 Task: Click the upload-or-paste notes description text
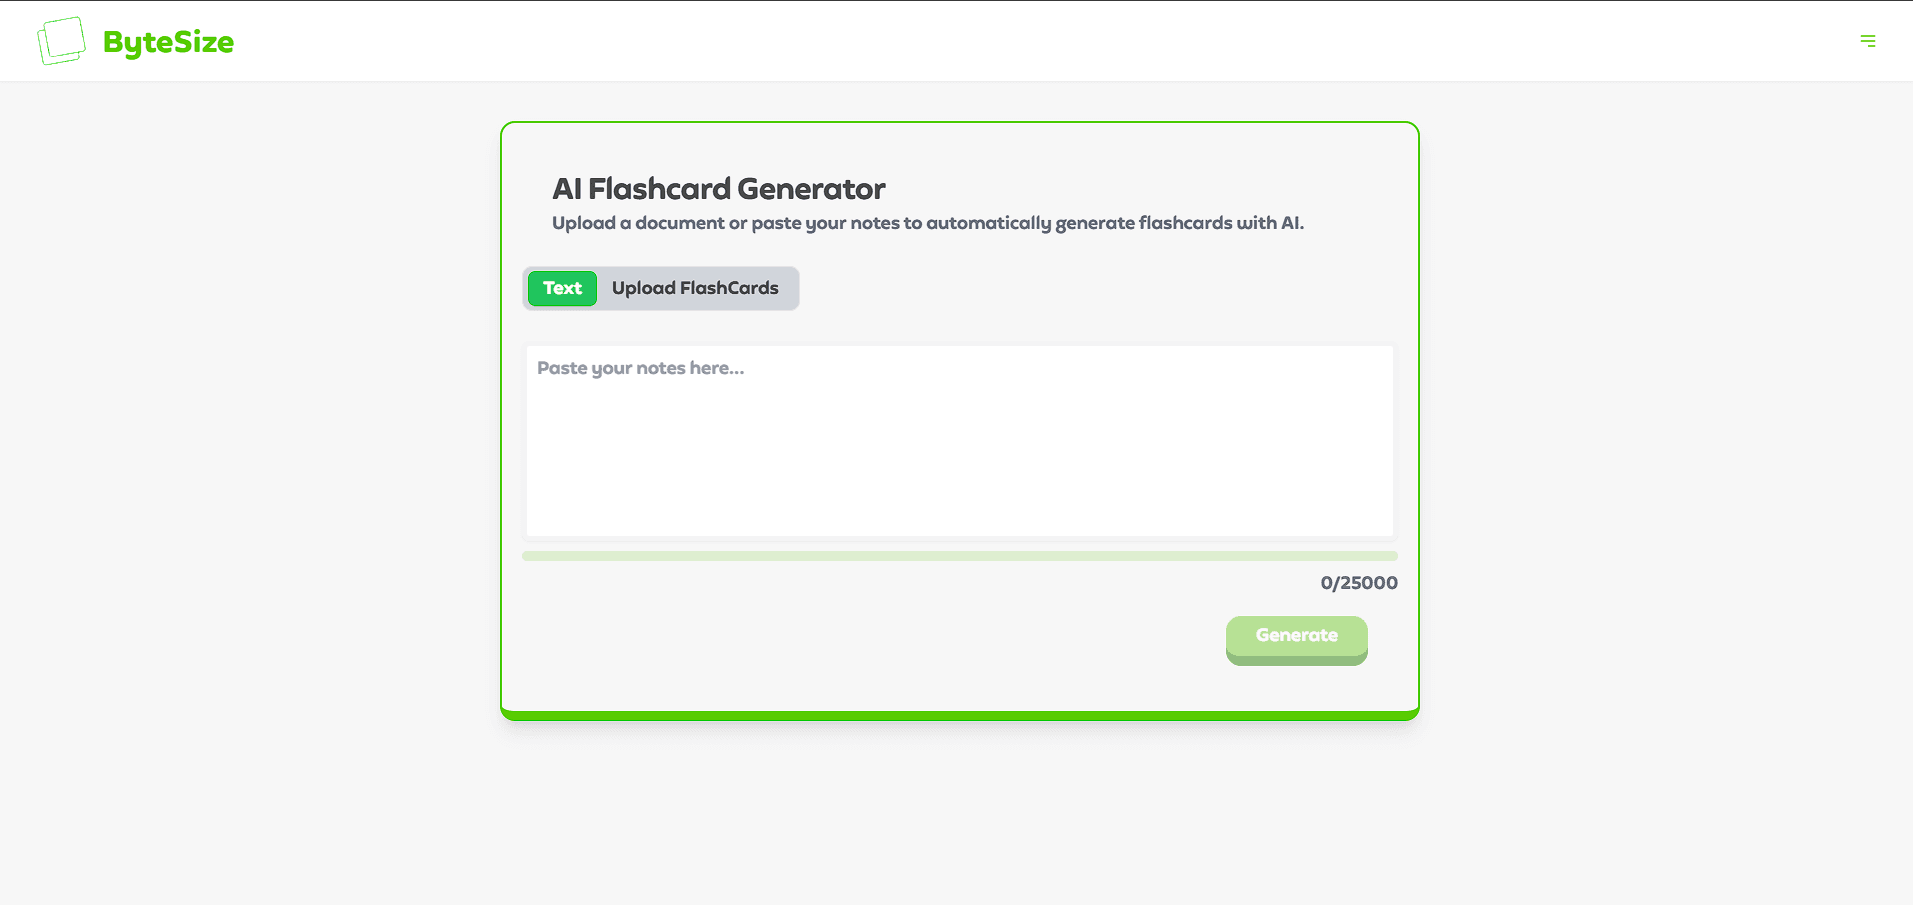pyautogui.click(x=927, y=223)
